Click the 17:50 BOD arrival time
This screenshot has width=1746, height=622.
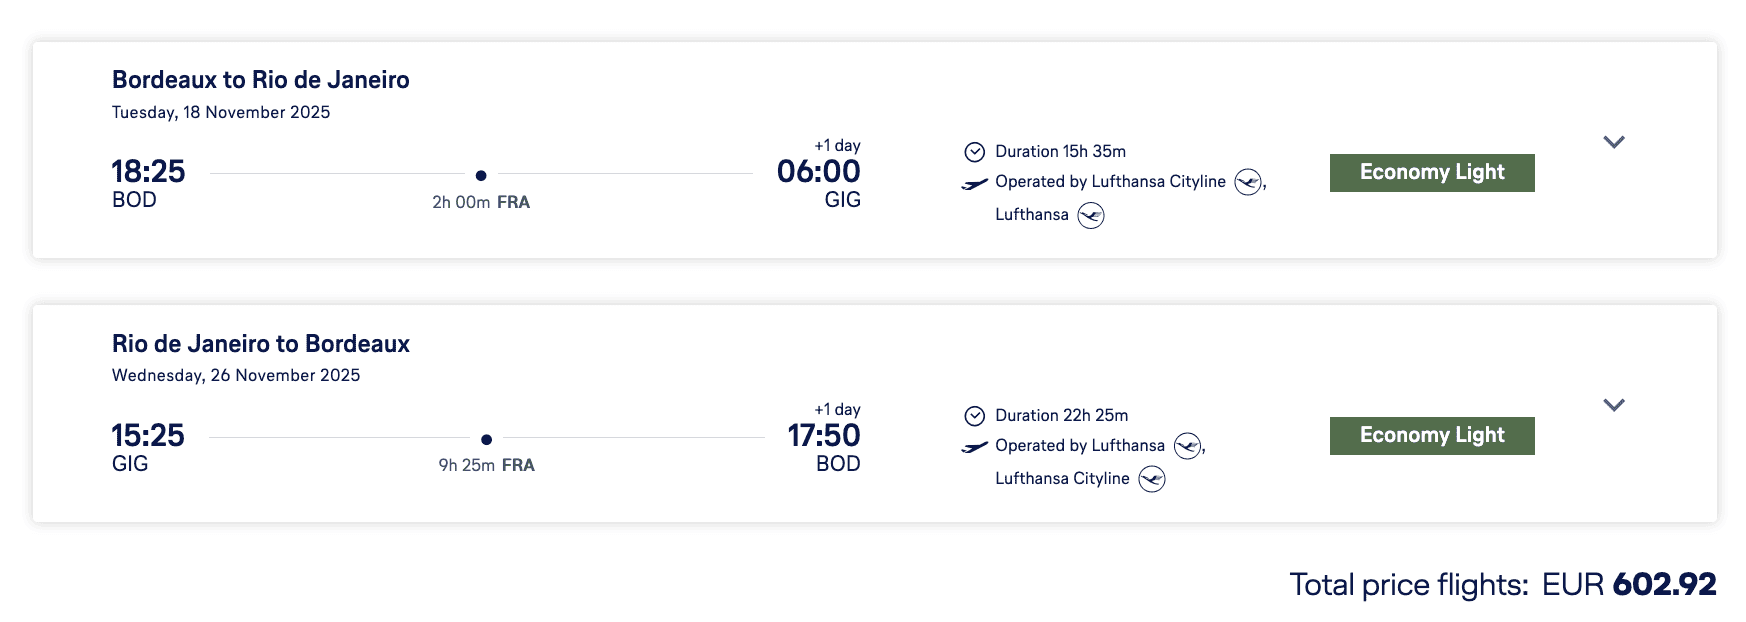click(823, 436)
